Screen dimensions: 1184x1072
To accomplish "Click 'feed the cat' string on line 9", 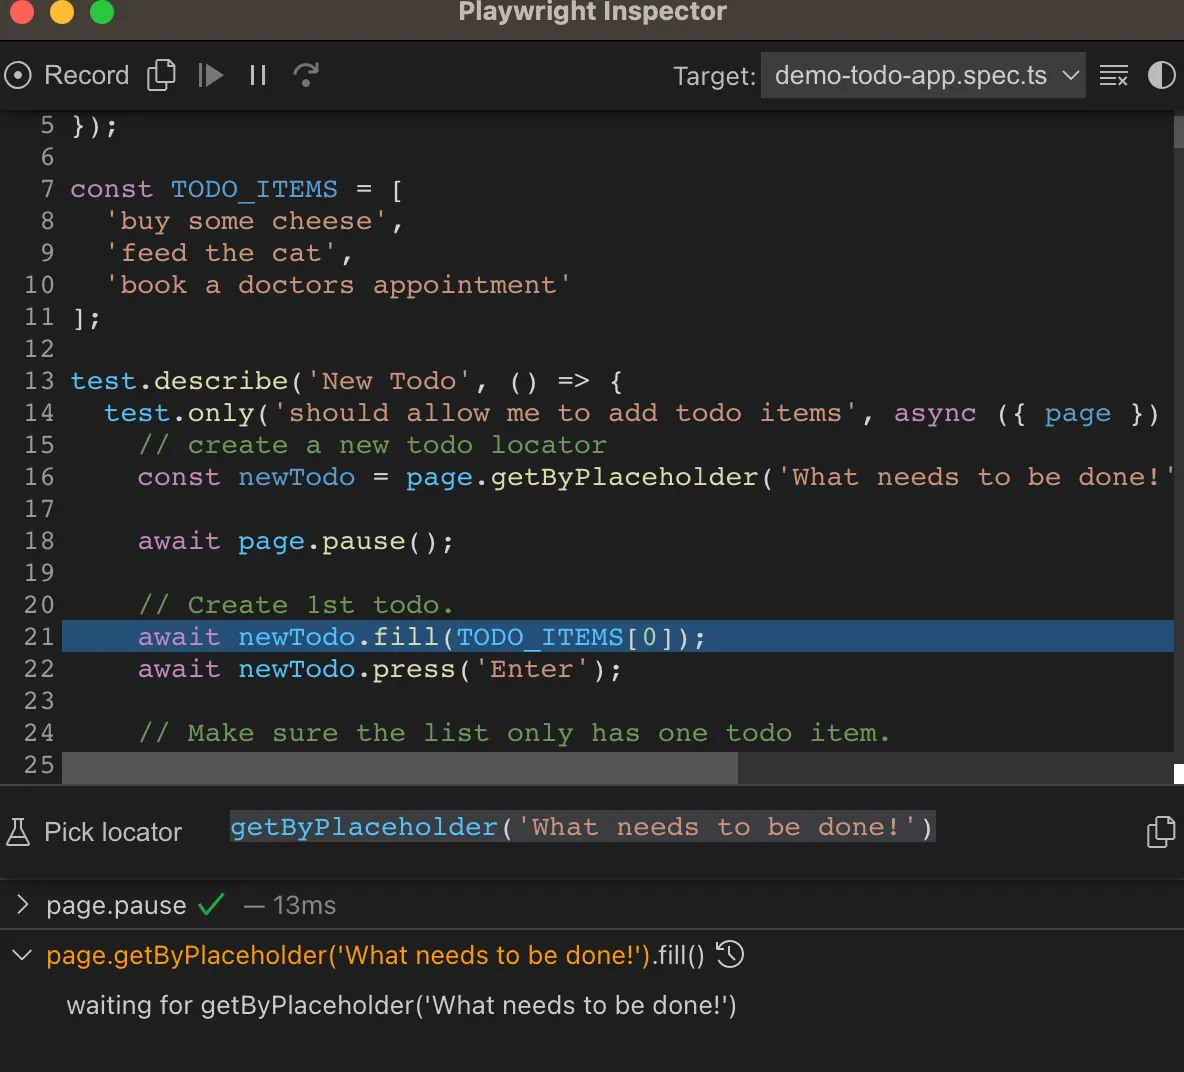I will [x=220, y=253].
